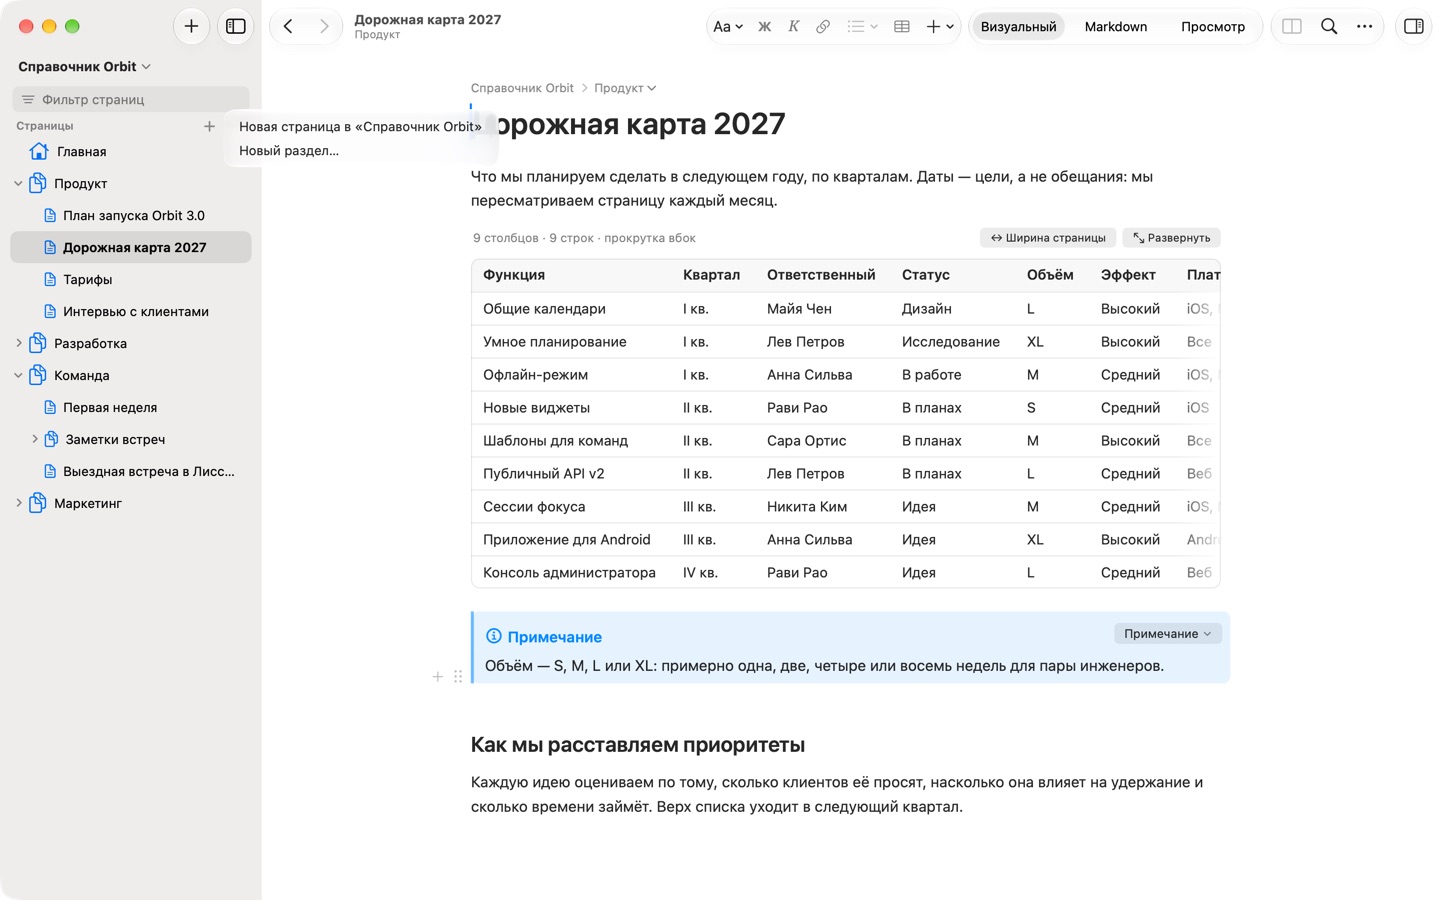
Task: Toggle the right inspector panel icon
Action: [x=1414, y=27]
